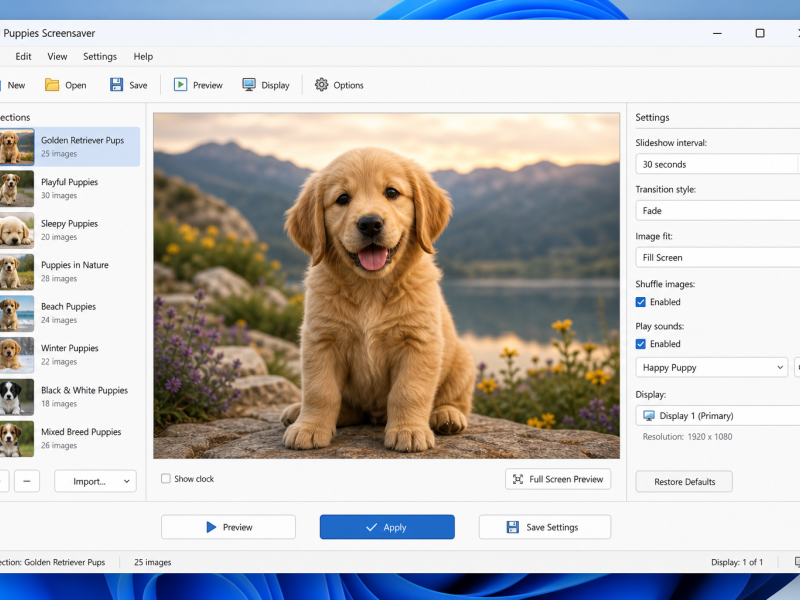Click the floppy icon on Save Settings button
This screenshot has width=800, height=600.
tap(513, 527)
